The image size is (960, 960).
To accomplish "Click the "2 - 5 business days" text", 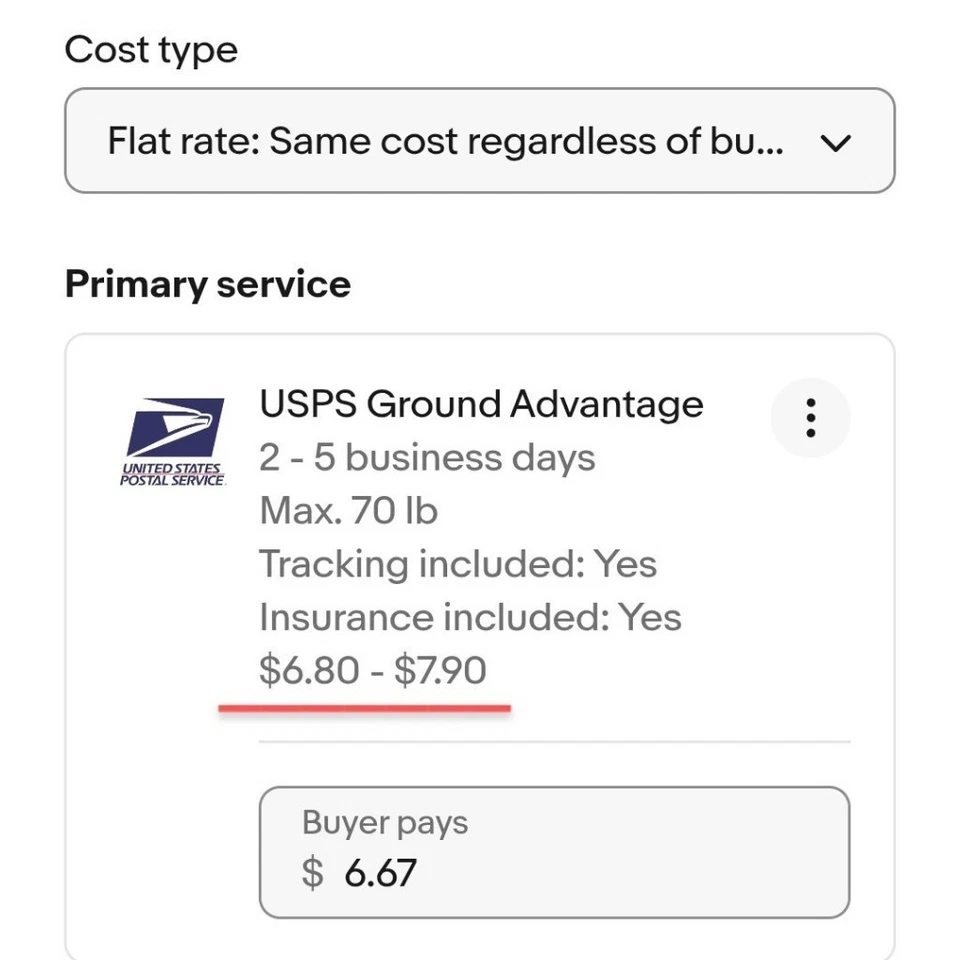I will (427, 458).
